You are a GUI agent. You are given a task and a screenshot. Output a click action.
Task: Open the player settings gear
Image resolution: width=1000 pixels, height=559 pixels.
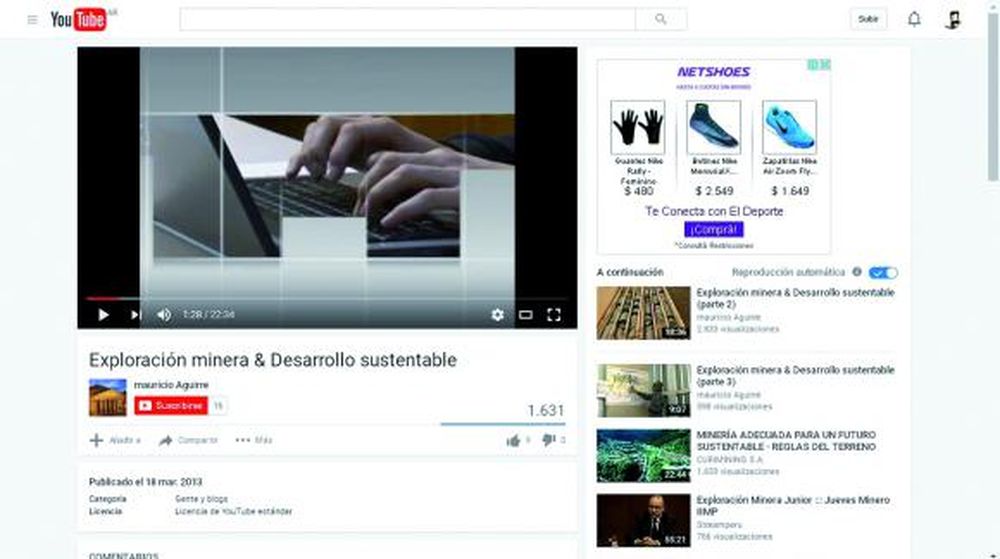click(497, 314)
